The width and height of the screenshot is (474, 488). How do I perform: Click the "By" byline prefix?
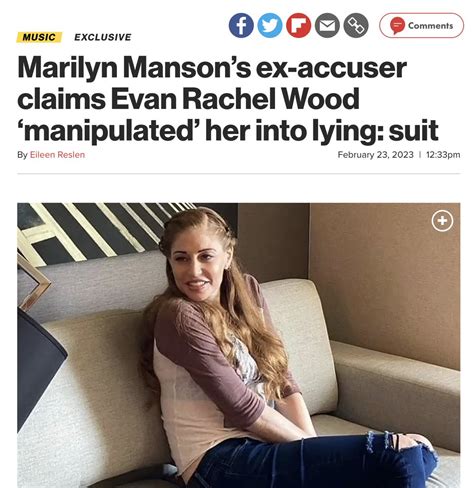(22, 155)
